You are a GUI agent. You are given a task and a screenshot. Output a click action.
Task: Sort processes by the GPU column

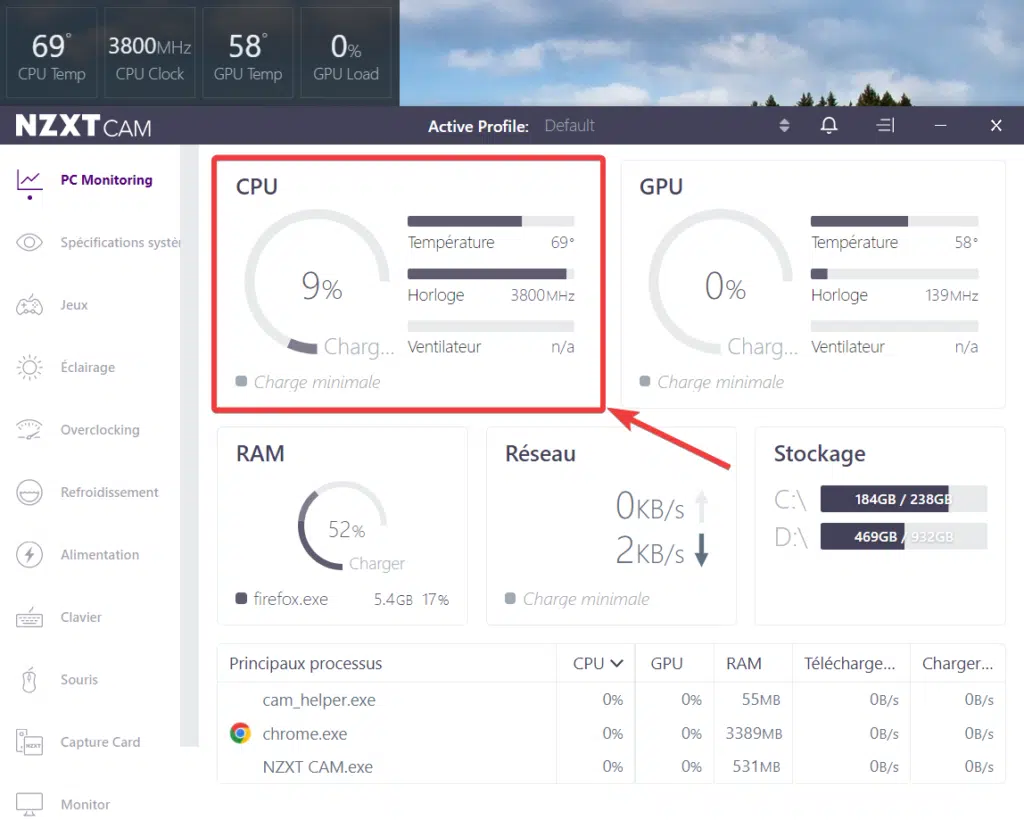pyautogui.click(x=674, y=663)
